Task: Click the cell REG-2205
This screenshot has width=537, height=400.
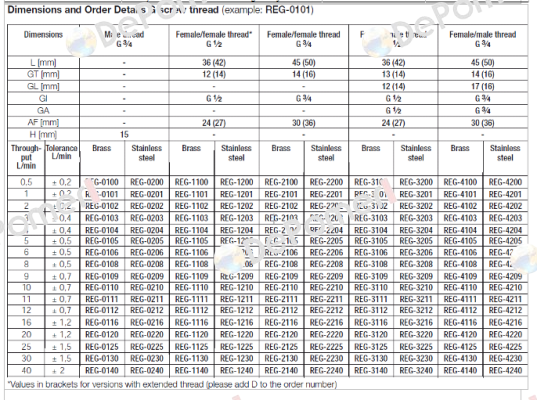Action: click(x=326, y=241)
